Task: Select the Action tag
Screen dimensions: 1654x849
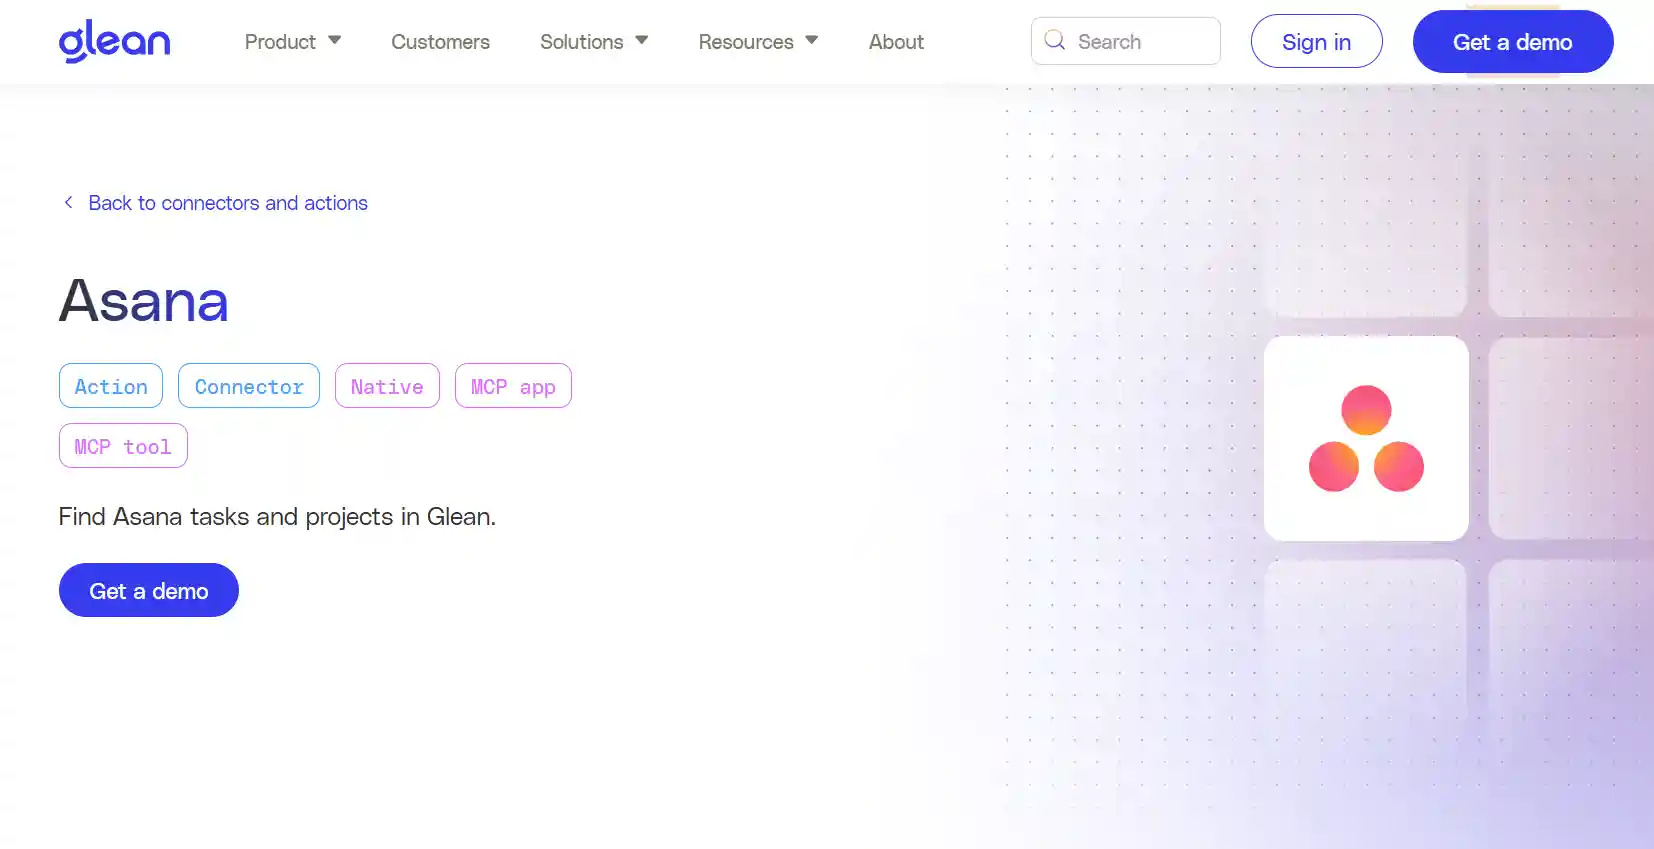Action: coord(111,386)
